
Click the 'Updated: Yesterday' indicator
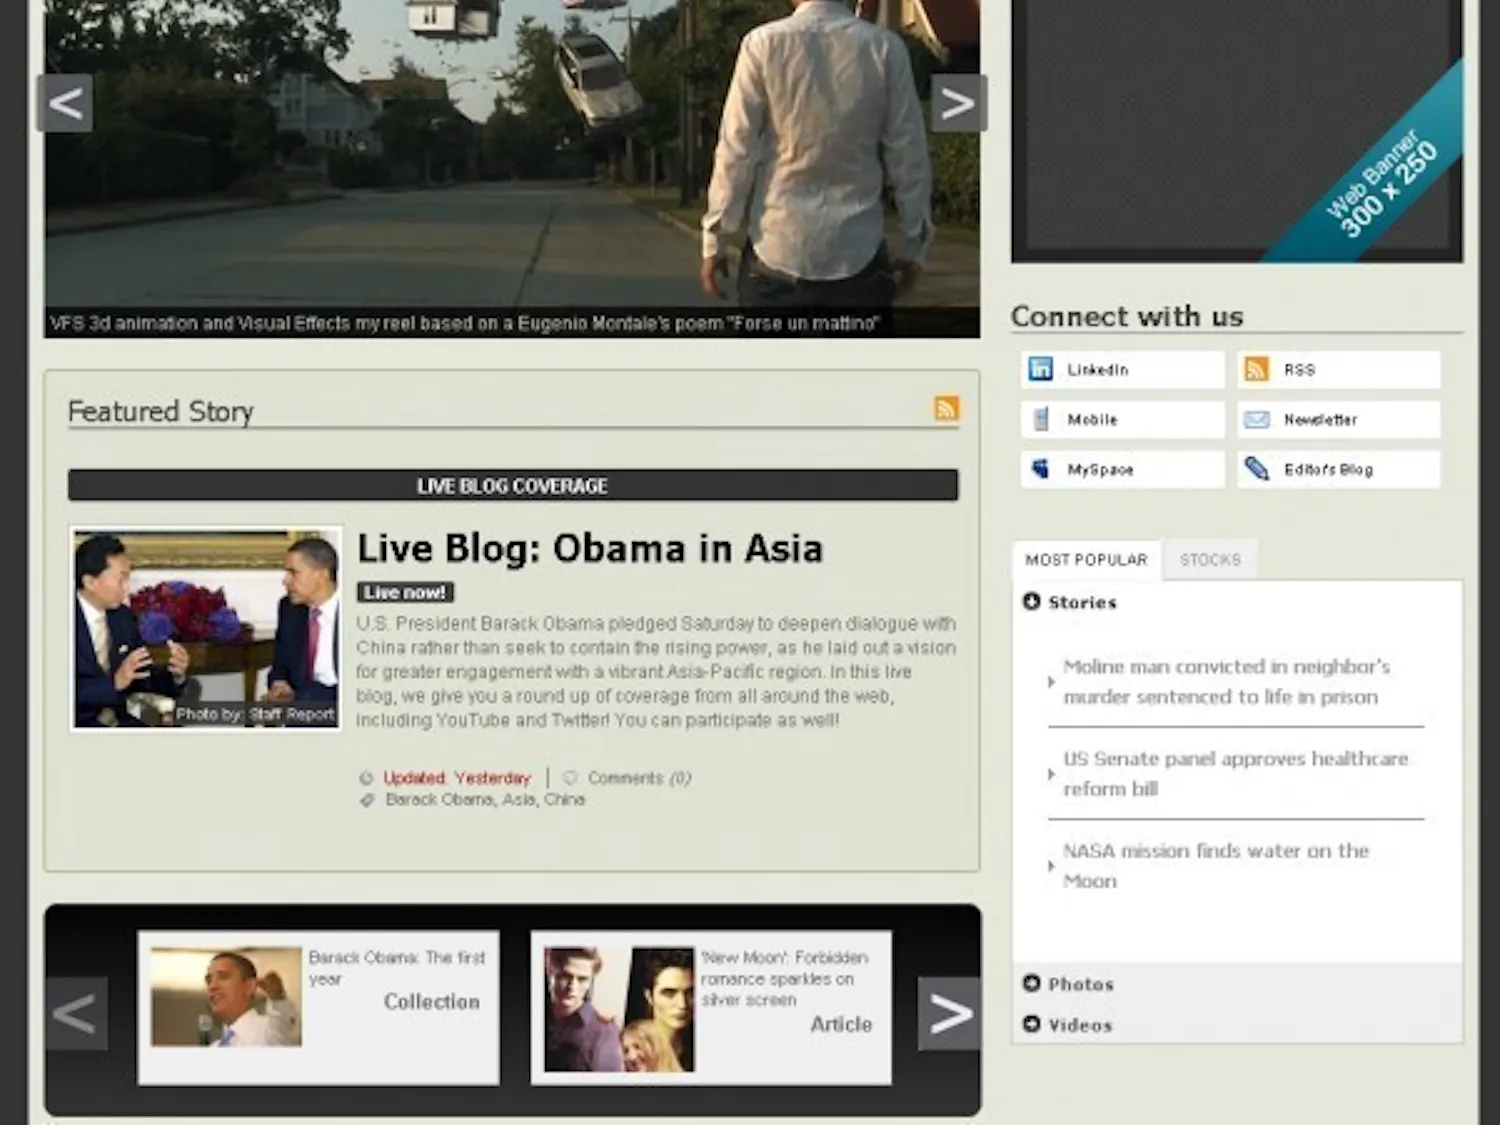pyautogui.click(x=455, y=777)
